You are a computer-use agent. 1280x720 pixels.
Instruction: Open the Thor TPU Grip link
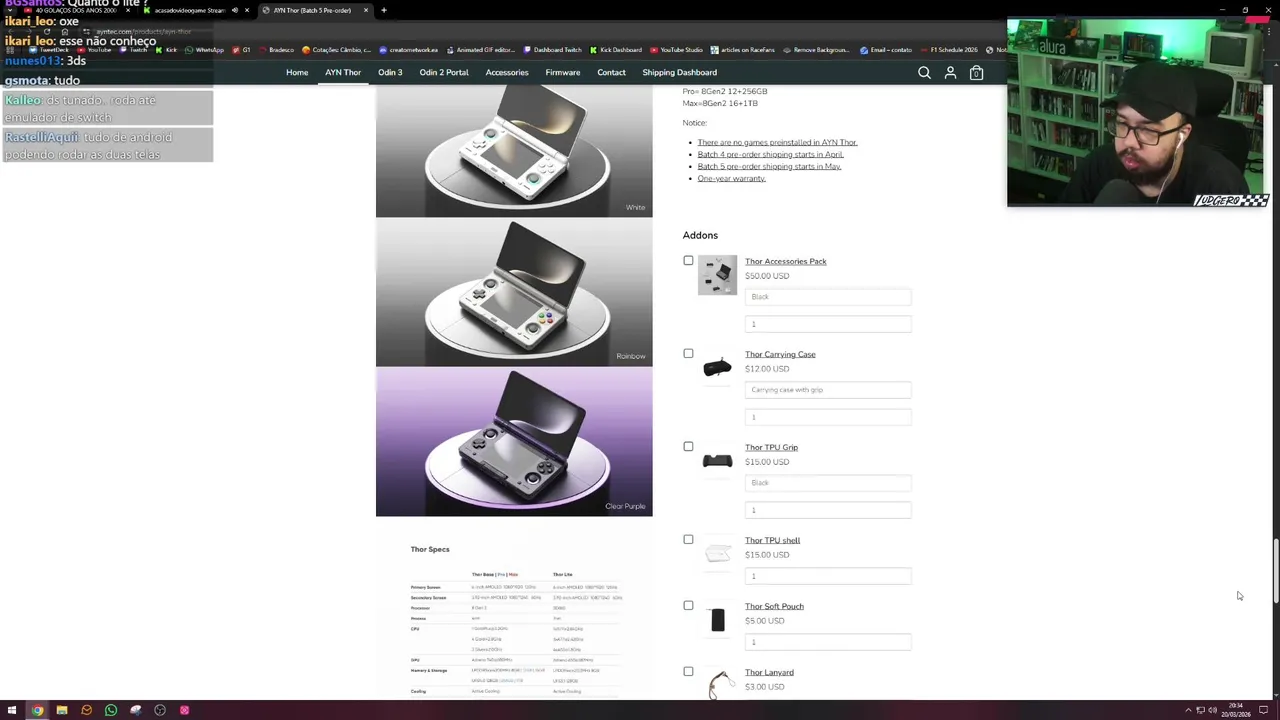771,447
